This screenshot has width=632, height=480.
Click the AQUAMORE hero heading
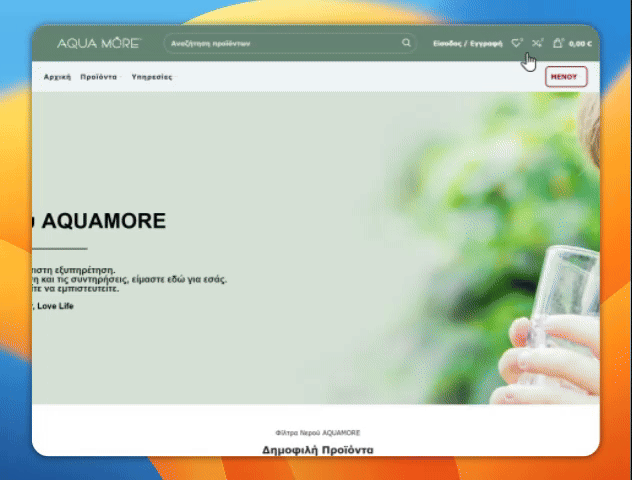pyautogui.click(x=100, y=221)
